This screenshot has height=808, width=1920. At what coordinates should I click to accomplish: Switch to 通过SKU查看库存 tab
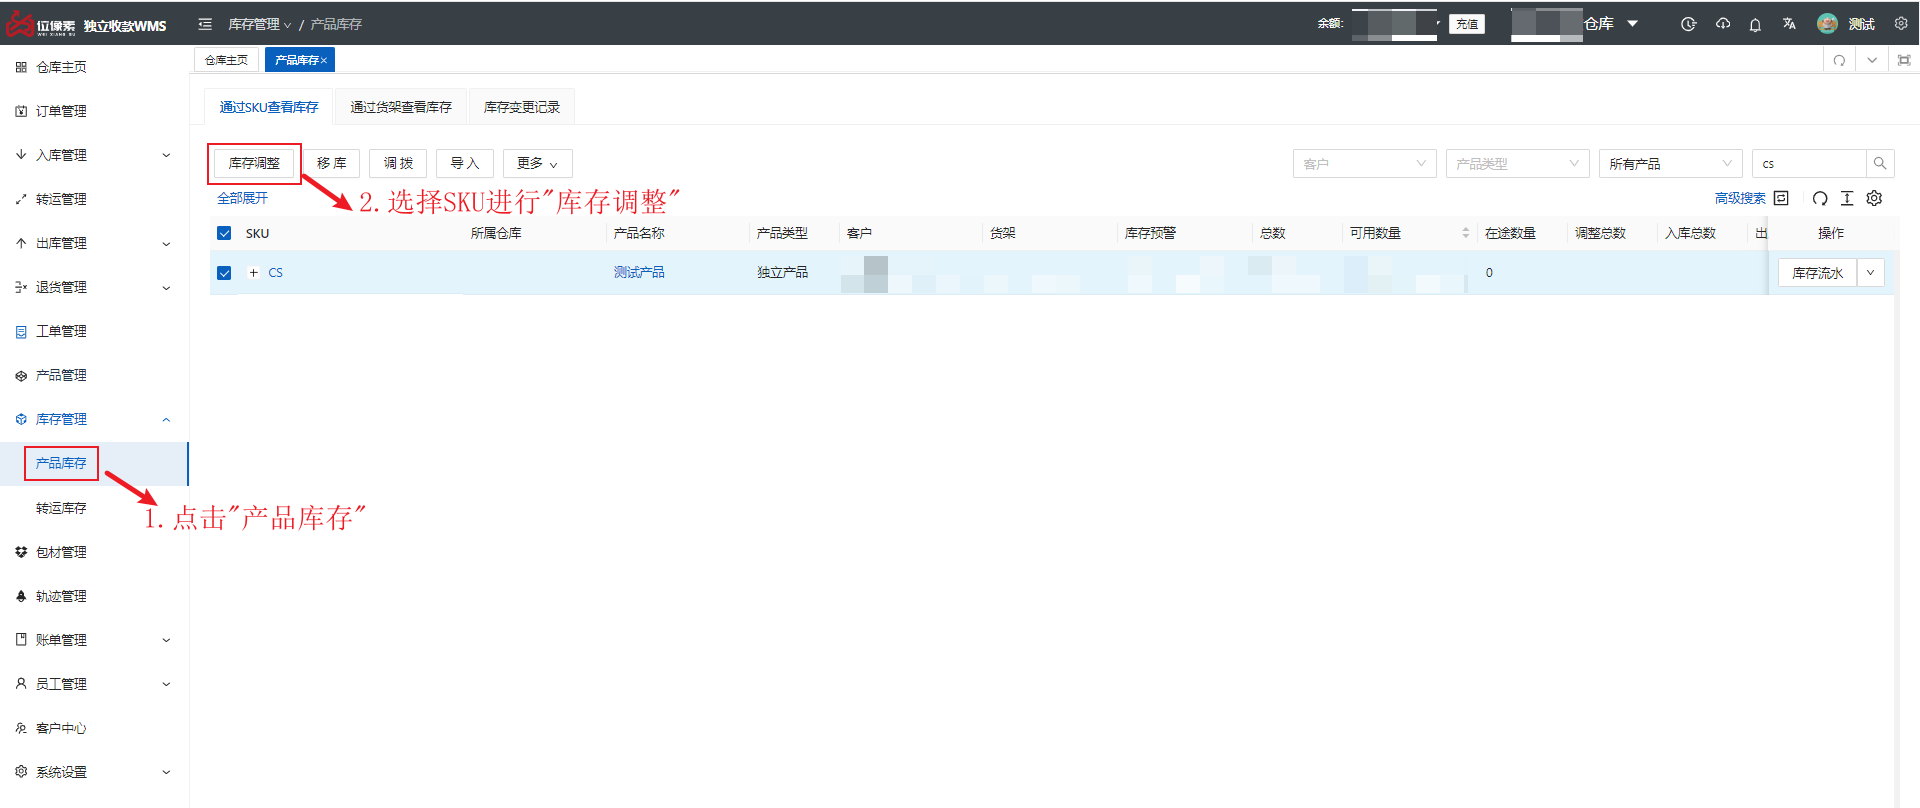[x=269, y=107]
